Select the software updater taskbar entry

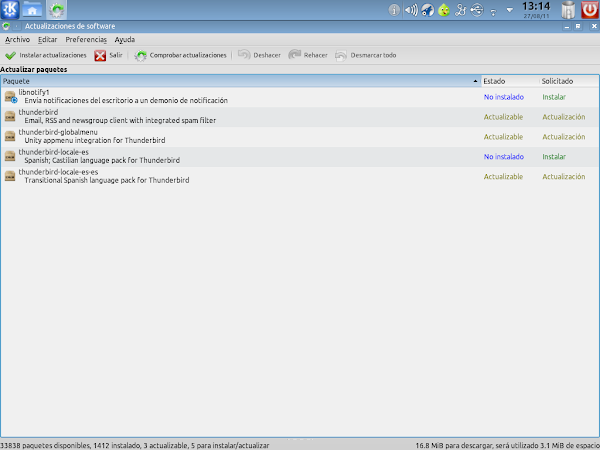tap(57, 10)
